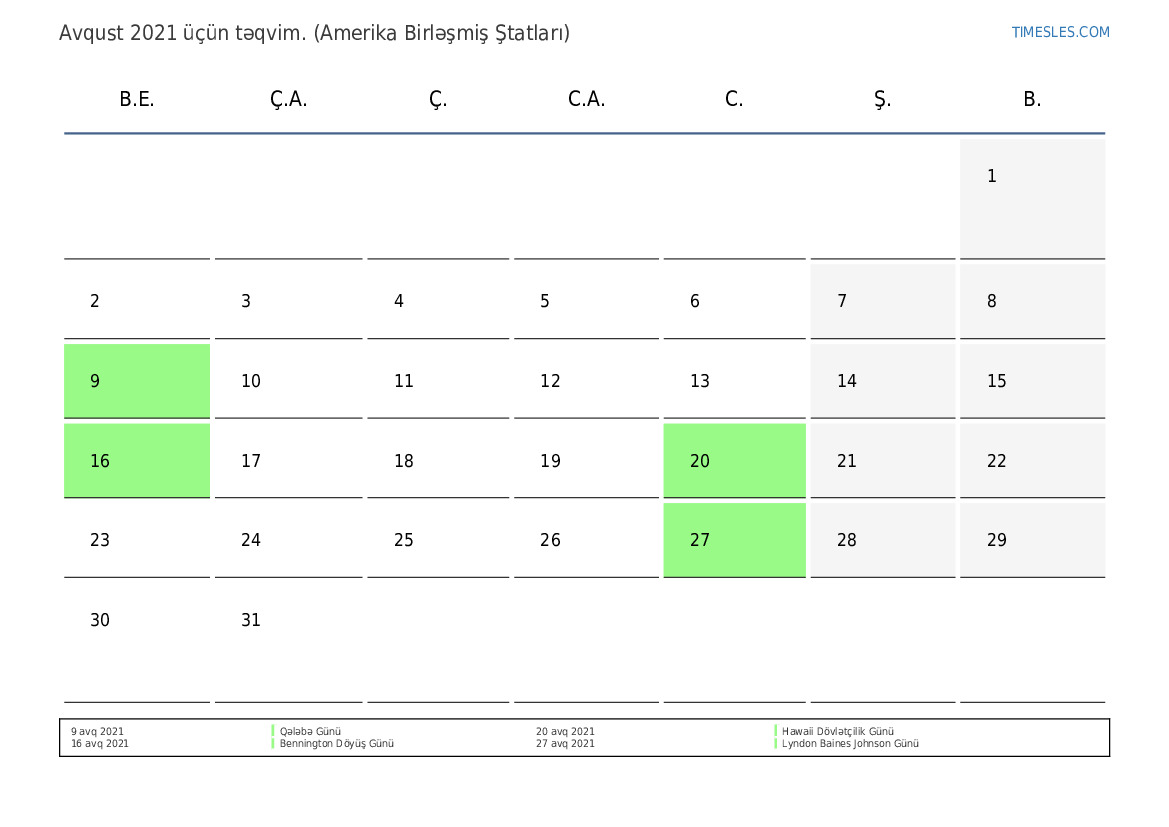Image resolution: width=1169 pixels, height=827 pixels.
Task: Click the calendar title Avqust 2021
Action: 314,33
